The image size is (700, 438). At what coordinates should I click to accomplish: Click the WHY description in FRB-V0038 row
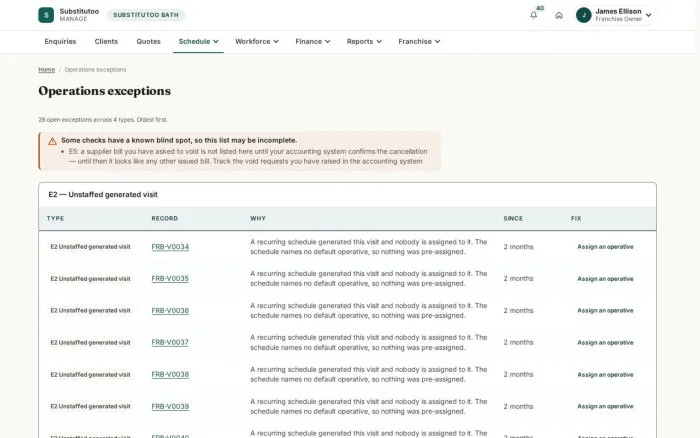[368, 374]
